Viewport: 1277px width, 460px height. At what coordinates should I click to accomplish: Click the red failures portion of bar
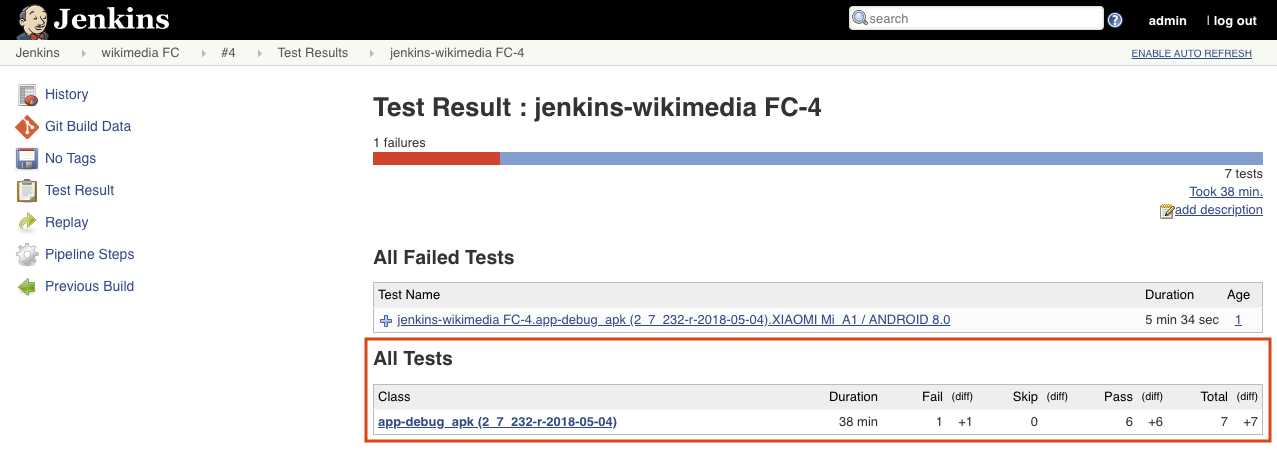pyautogui.click(x=436, y=158)
